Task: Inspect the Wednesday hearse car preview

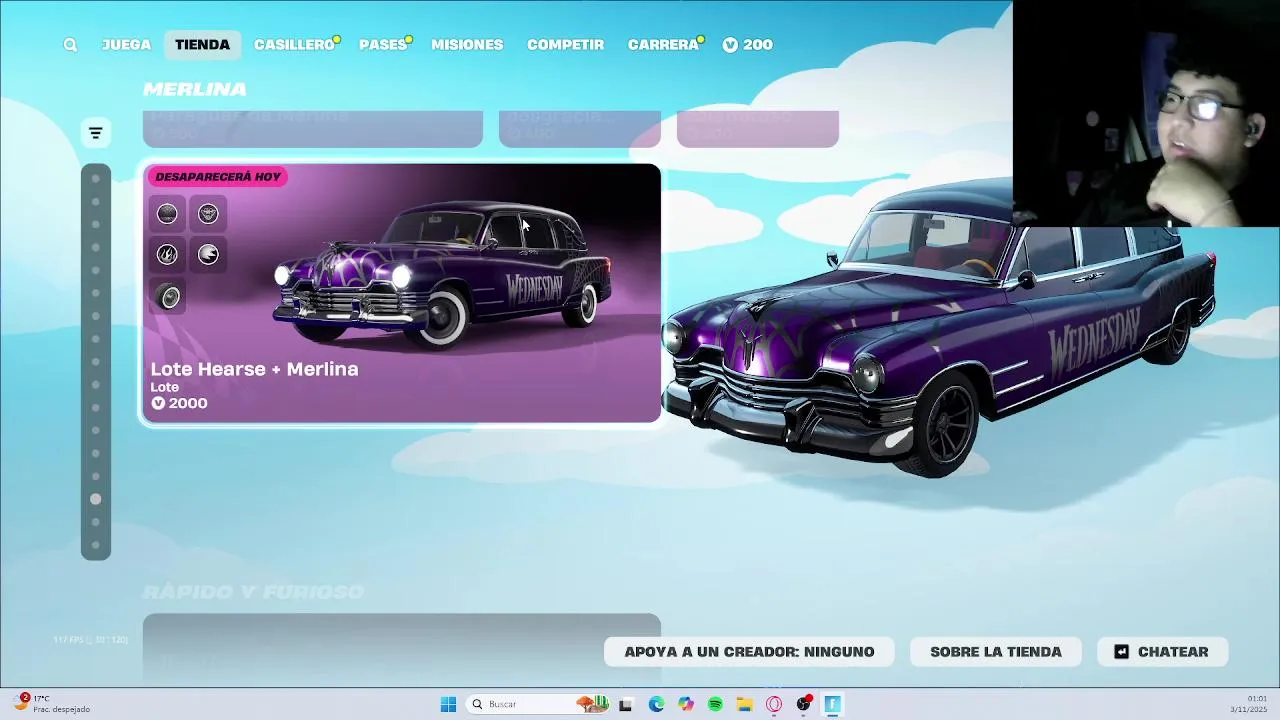Action: tap(940, 330)
